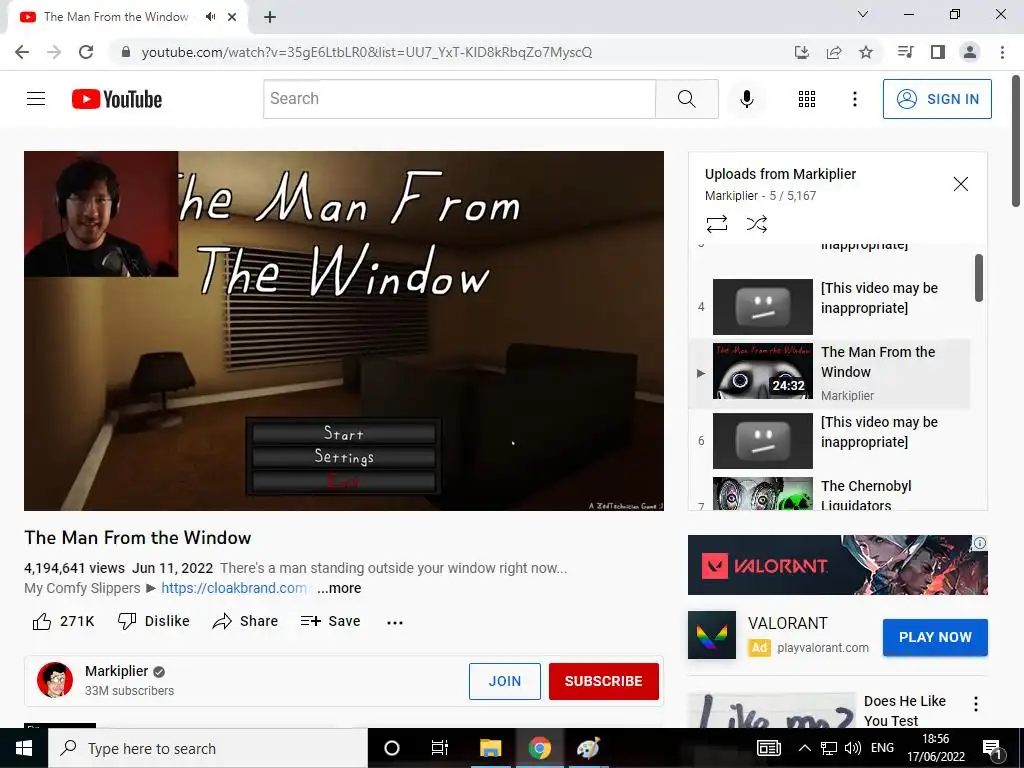This screenshot has height=768, width=1024.
Task: Open the Markiplier channel name link
Action: point(117,671)
